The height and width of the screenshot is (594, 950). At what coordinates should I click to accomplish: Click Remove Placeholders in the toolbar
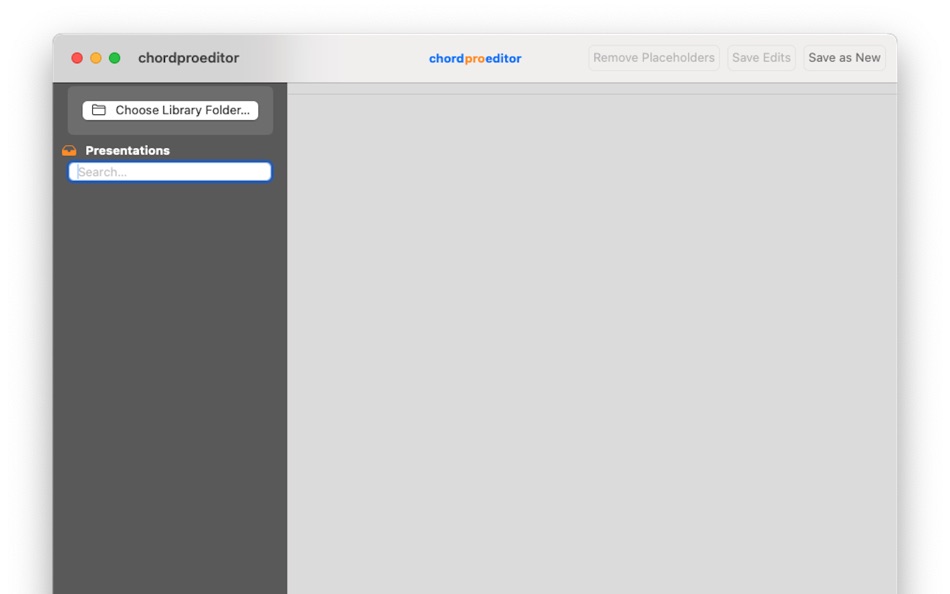pyautogui.click(x=653, y=57)
